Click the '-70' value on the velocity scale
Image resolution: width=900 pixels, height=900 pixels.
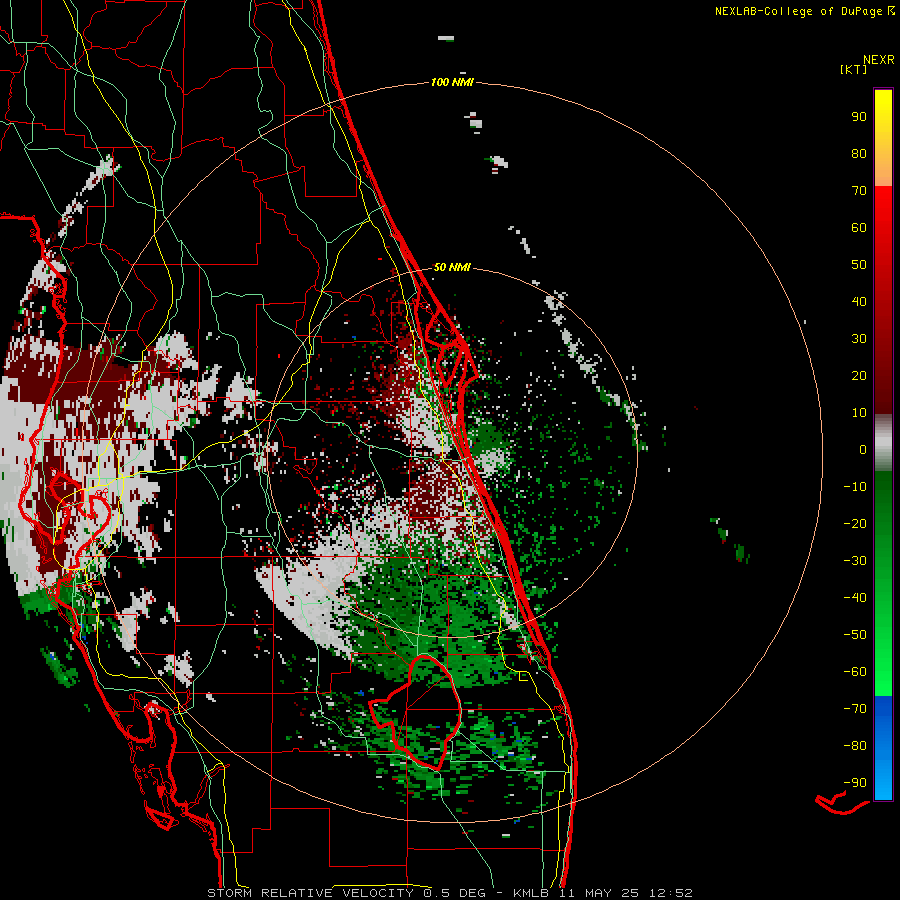coord(855,708)
